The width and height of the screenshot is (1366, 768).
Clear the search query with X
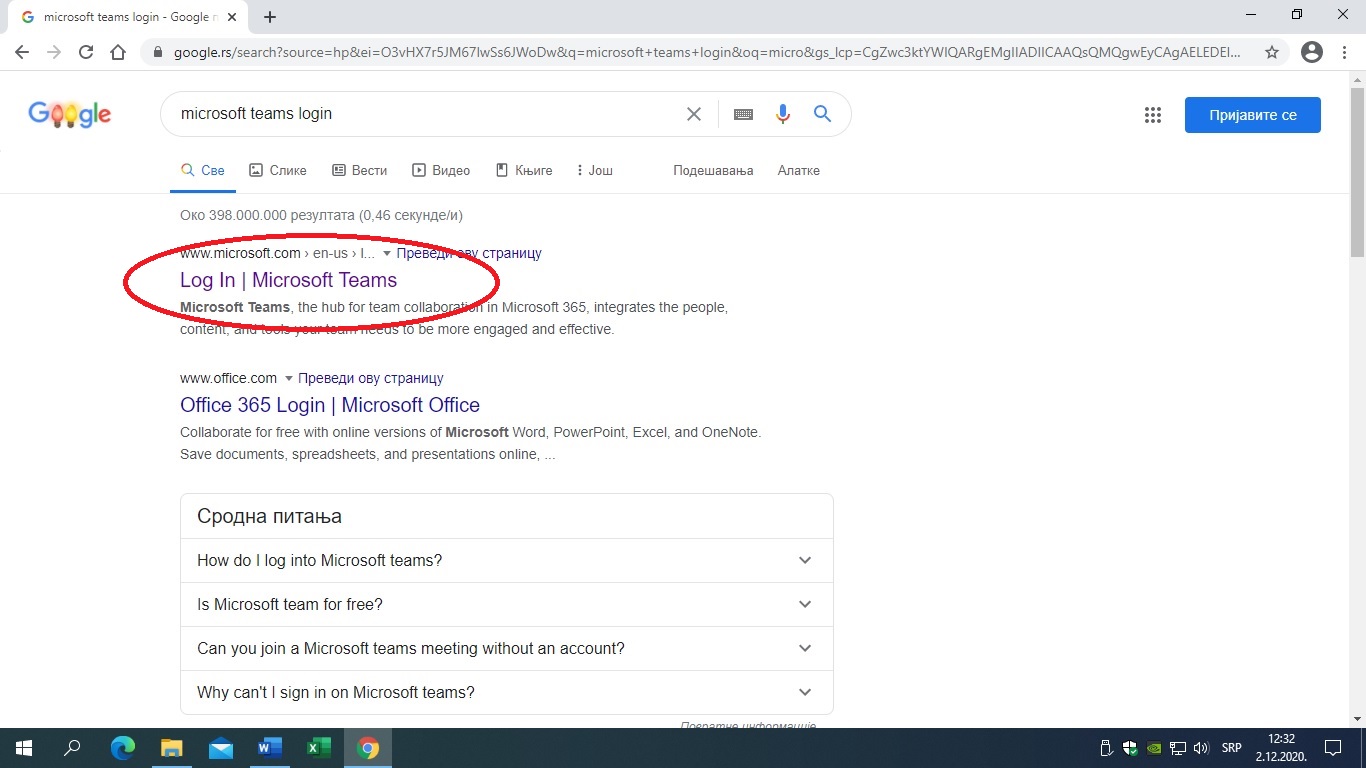(x=693, y=114)
